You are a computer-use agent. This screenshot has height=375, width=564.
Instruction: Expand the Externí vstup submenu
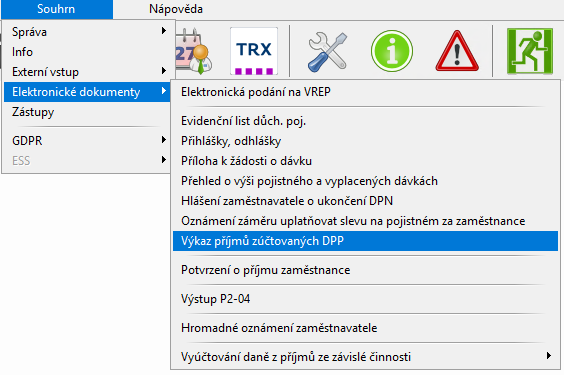(x=87, y=72)
